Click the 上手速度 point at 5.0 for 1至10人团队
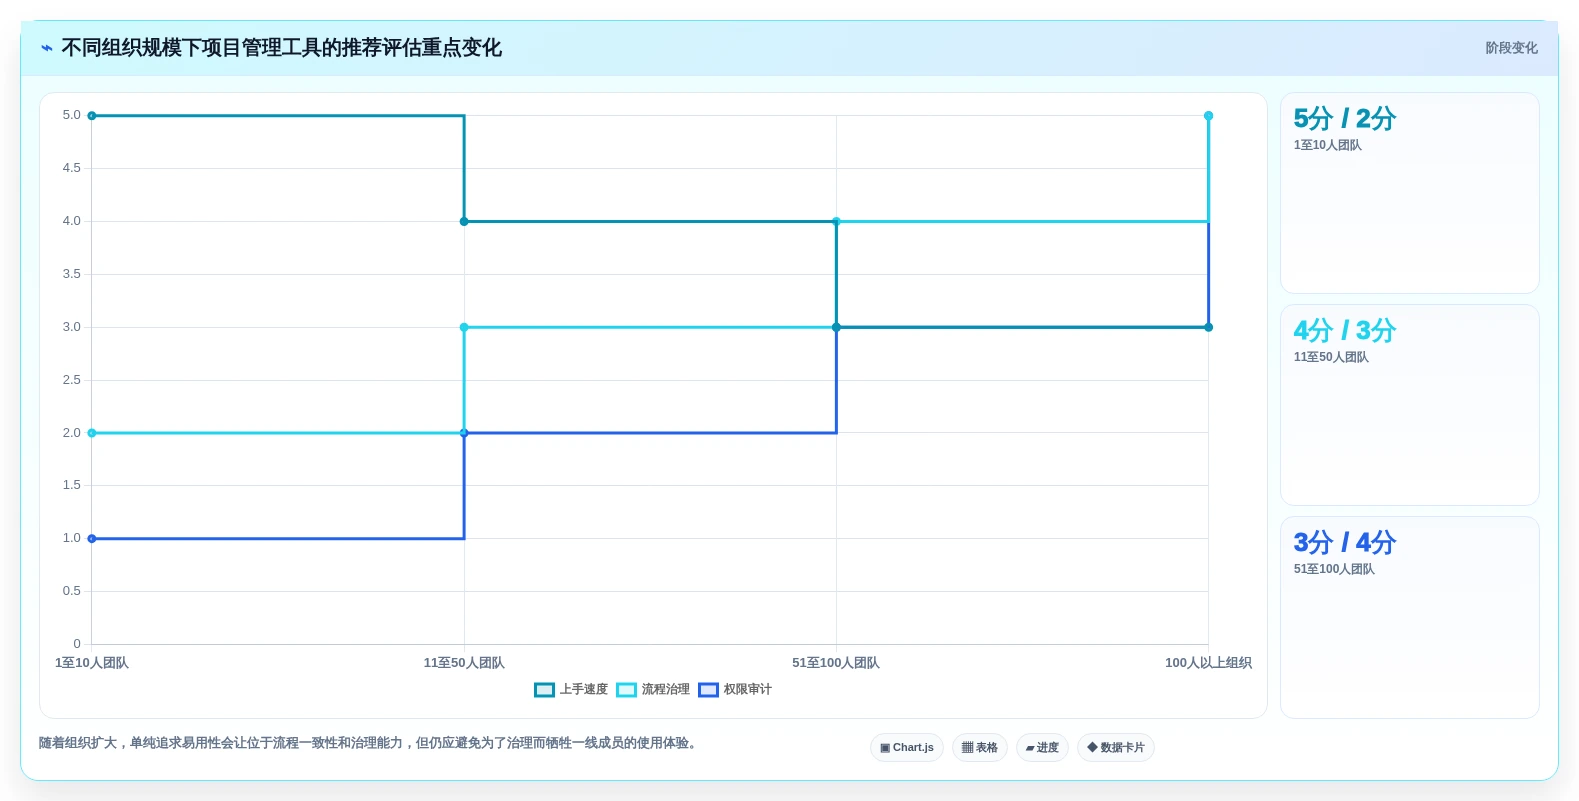1579x801 pixels. [x=92, y=116]
